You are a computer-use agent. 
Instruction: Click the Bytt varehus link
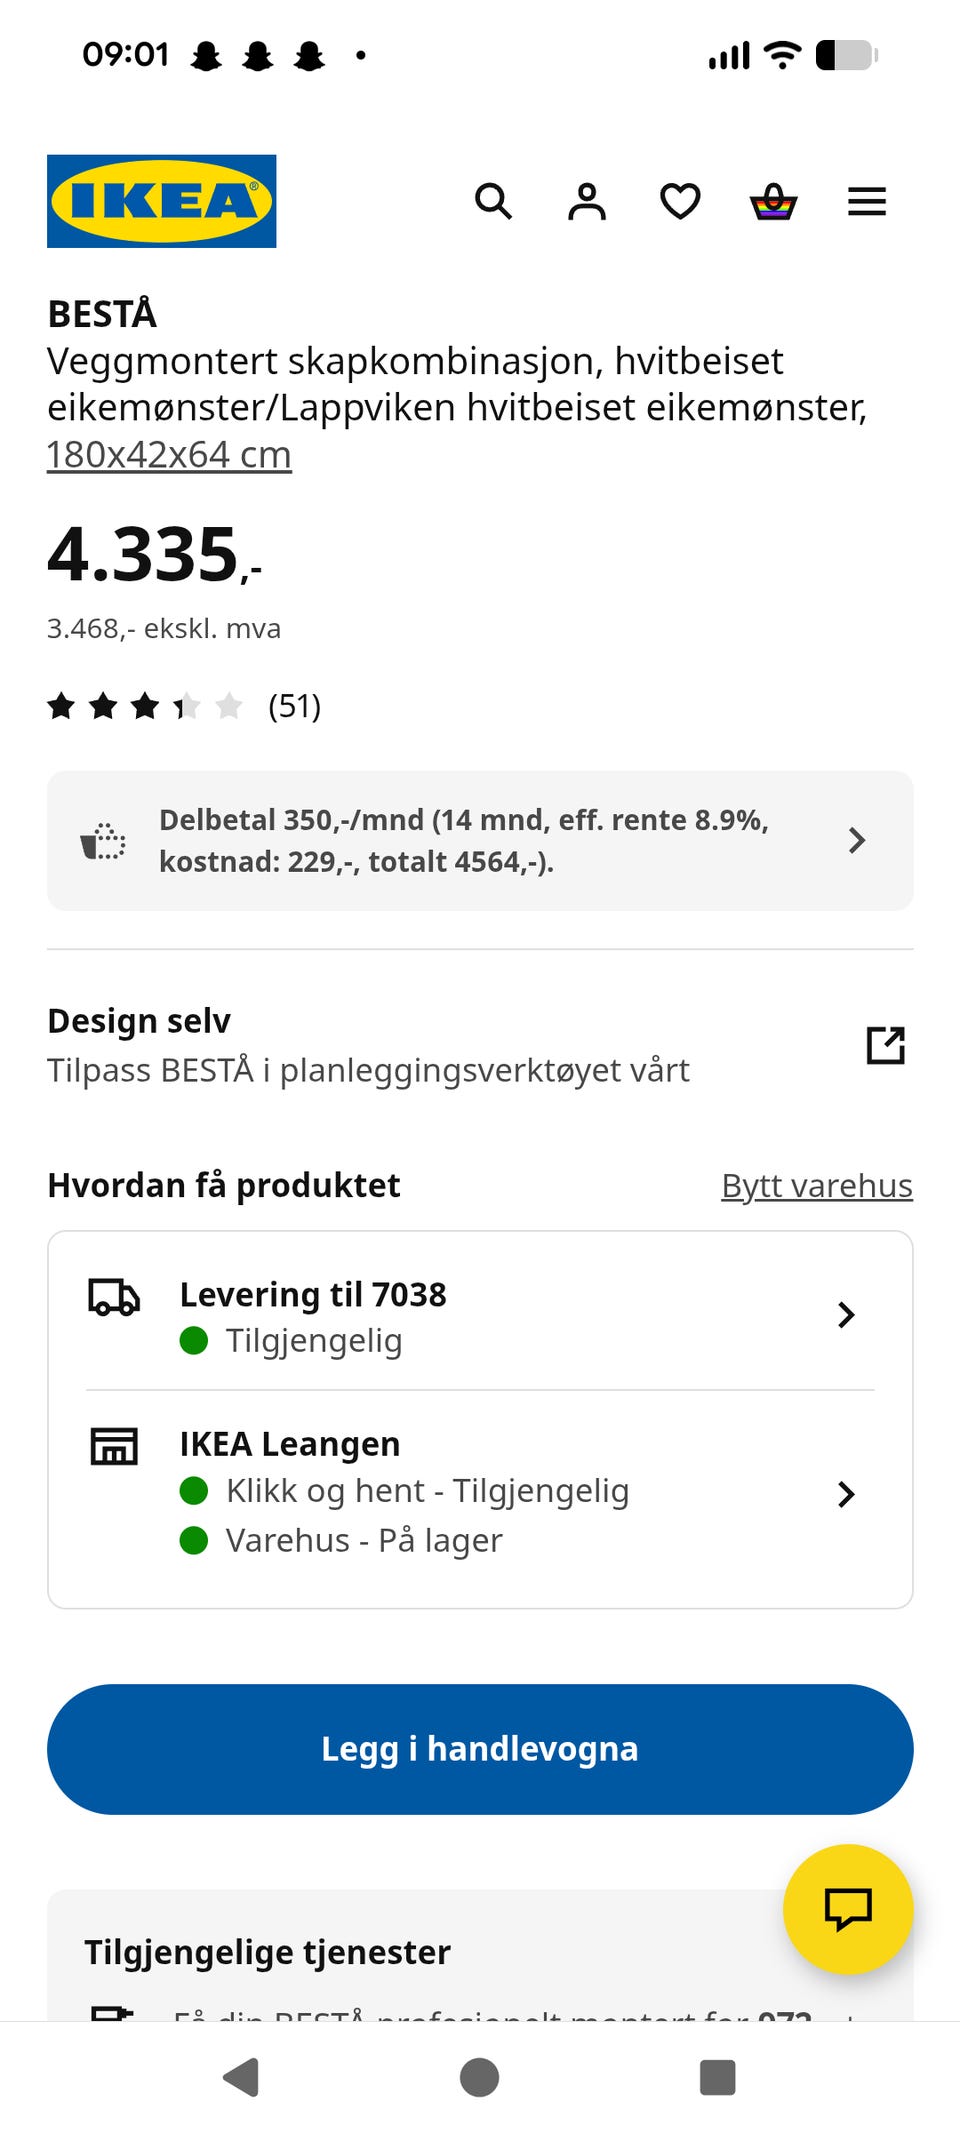(816, 1185)
